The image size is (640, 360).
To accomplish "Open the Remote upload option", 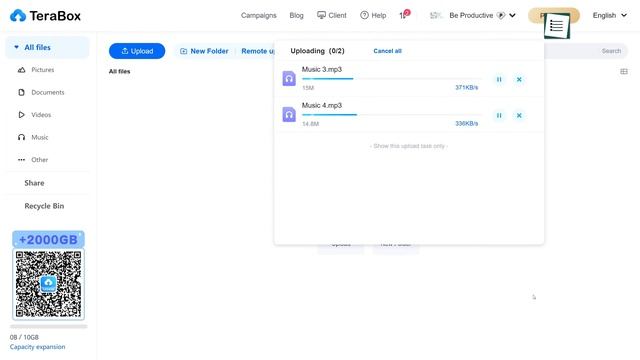I will click(x=258, y=51).
